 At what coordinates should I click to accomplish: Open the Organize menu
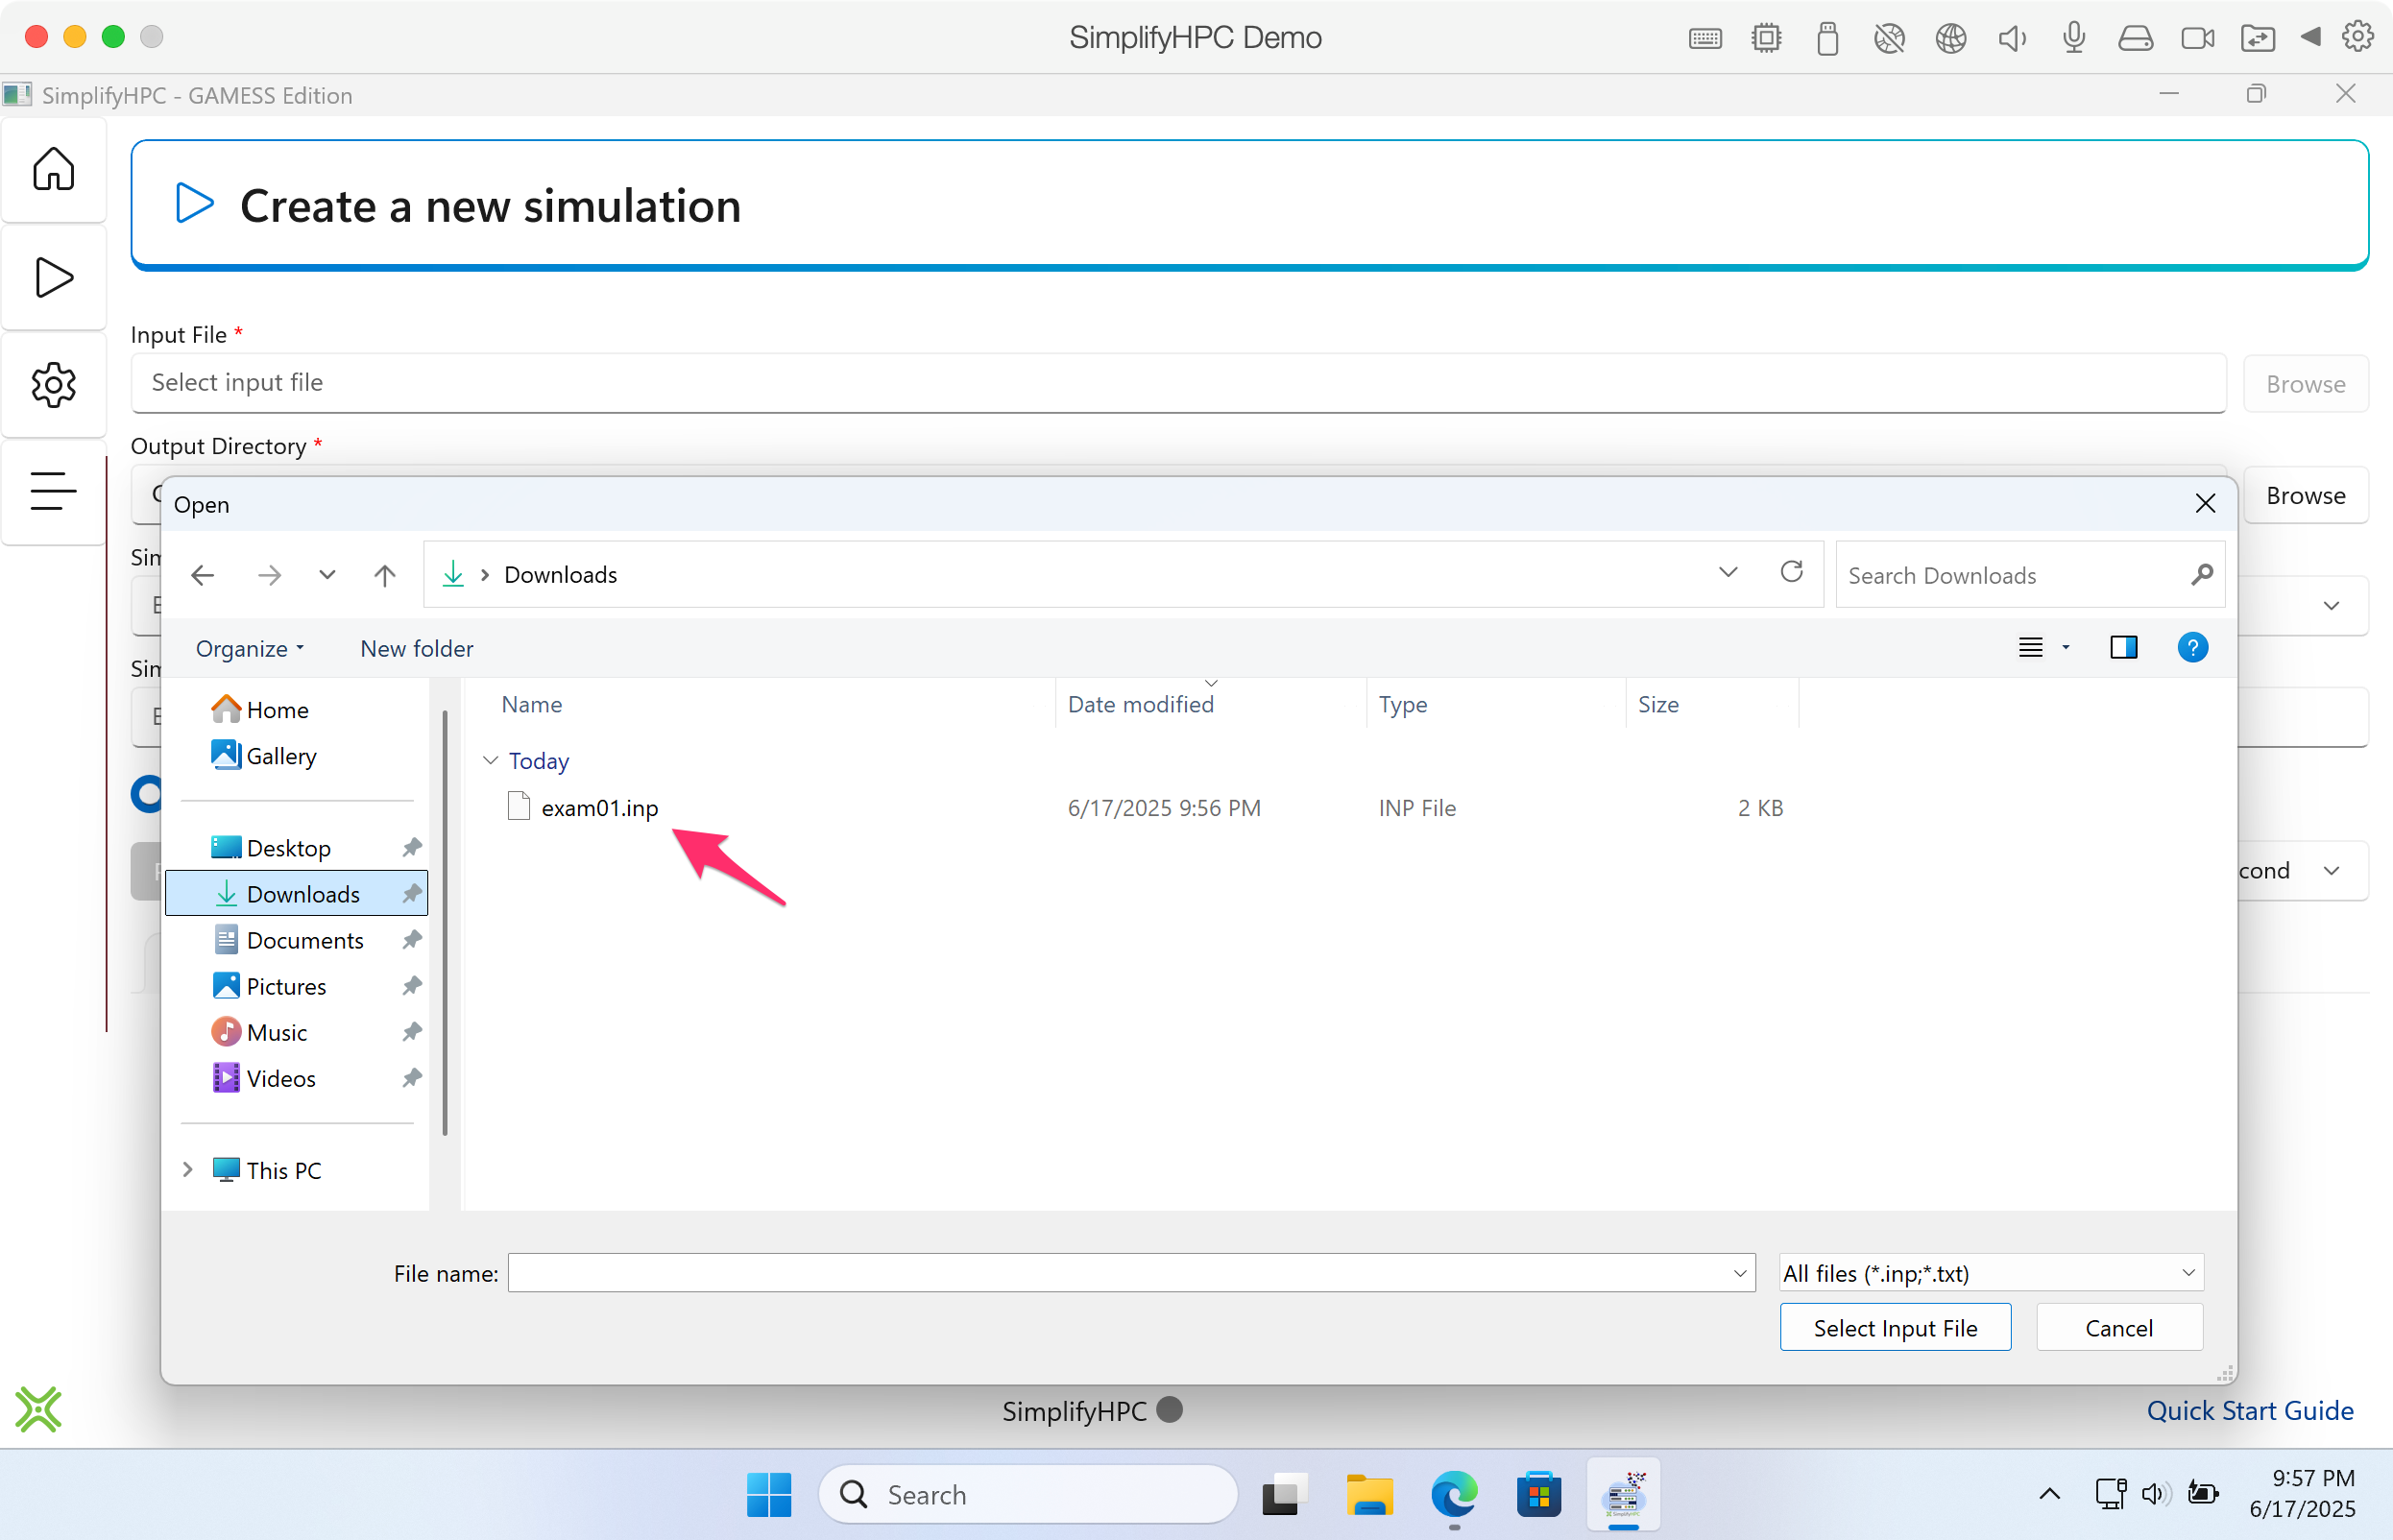[x=249, y=649]
